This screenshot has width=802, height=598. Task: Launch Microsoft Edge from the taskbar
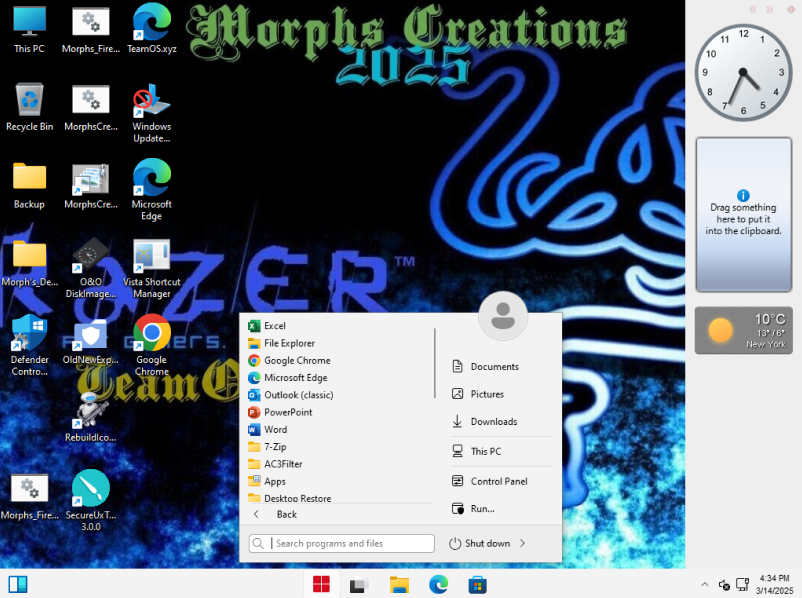point(438,584)
